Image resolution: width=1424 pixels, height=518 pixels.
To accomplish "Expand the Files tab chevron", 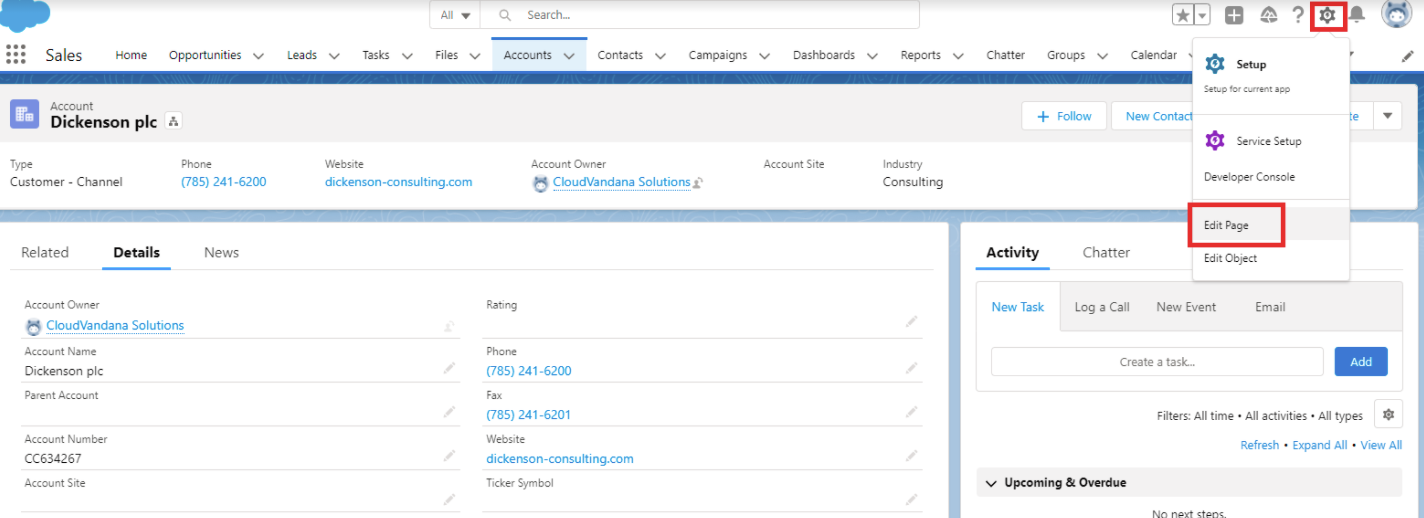I will pos(475,56).
